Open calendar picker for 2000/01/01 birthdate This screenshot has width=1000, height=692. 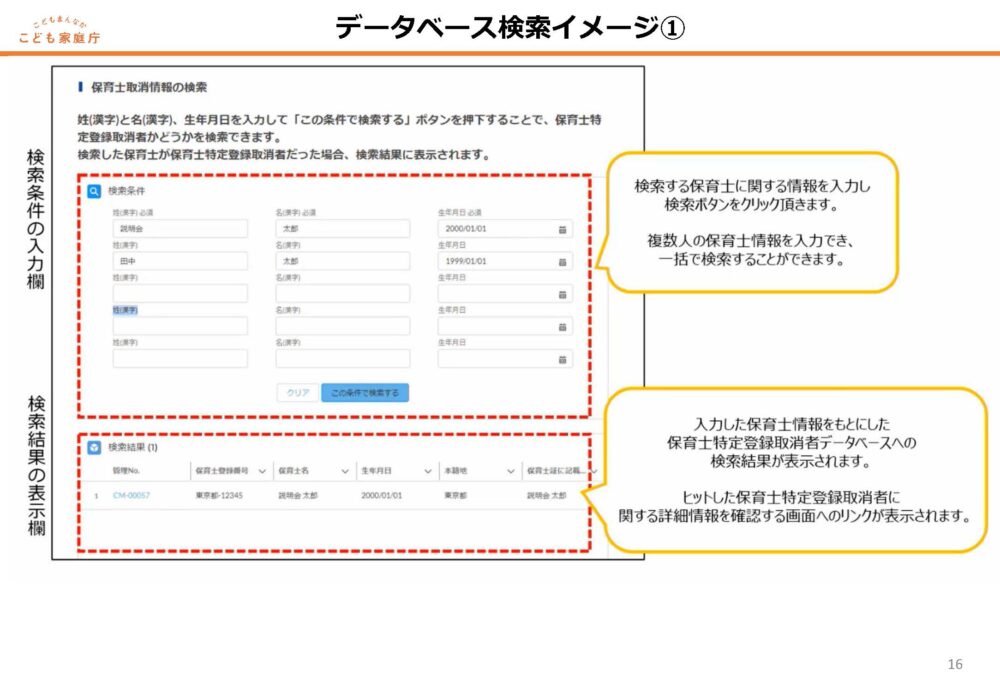(562, 229)
